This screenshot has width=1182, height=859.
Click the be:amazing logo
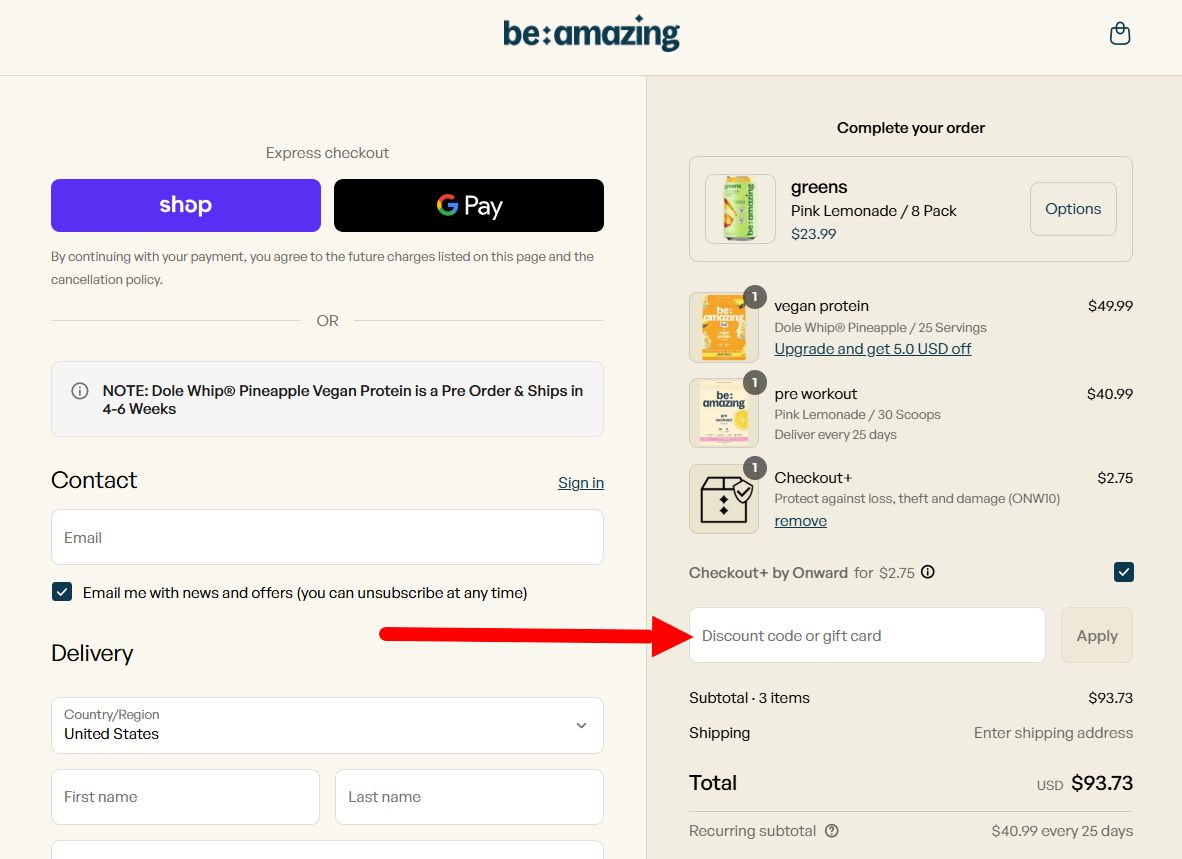[x=591, y=34]
